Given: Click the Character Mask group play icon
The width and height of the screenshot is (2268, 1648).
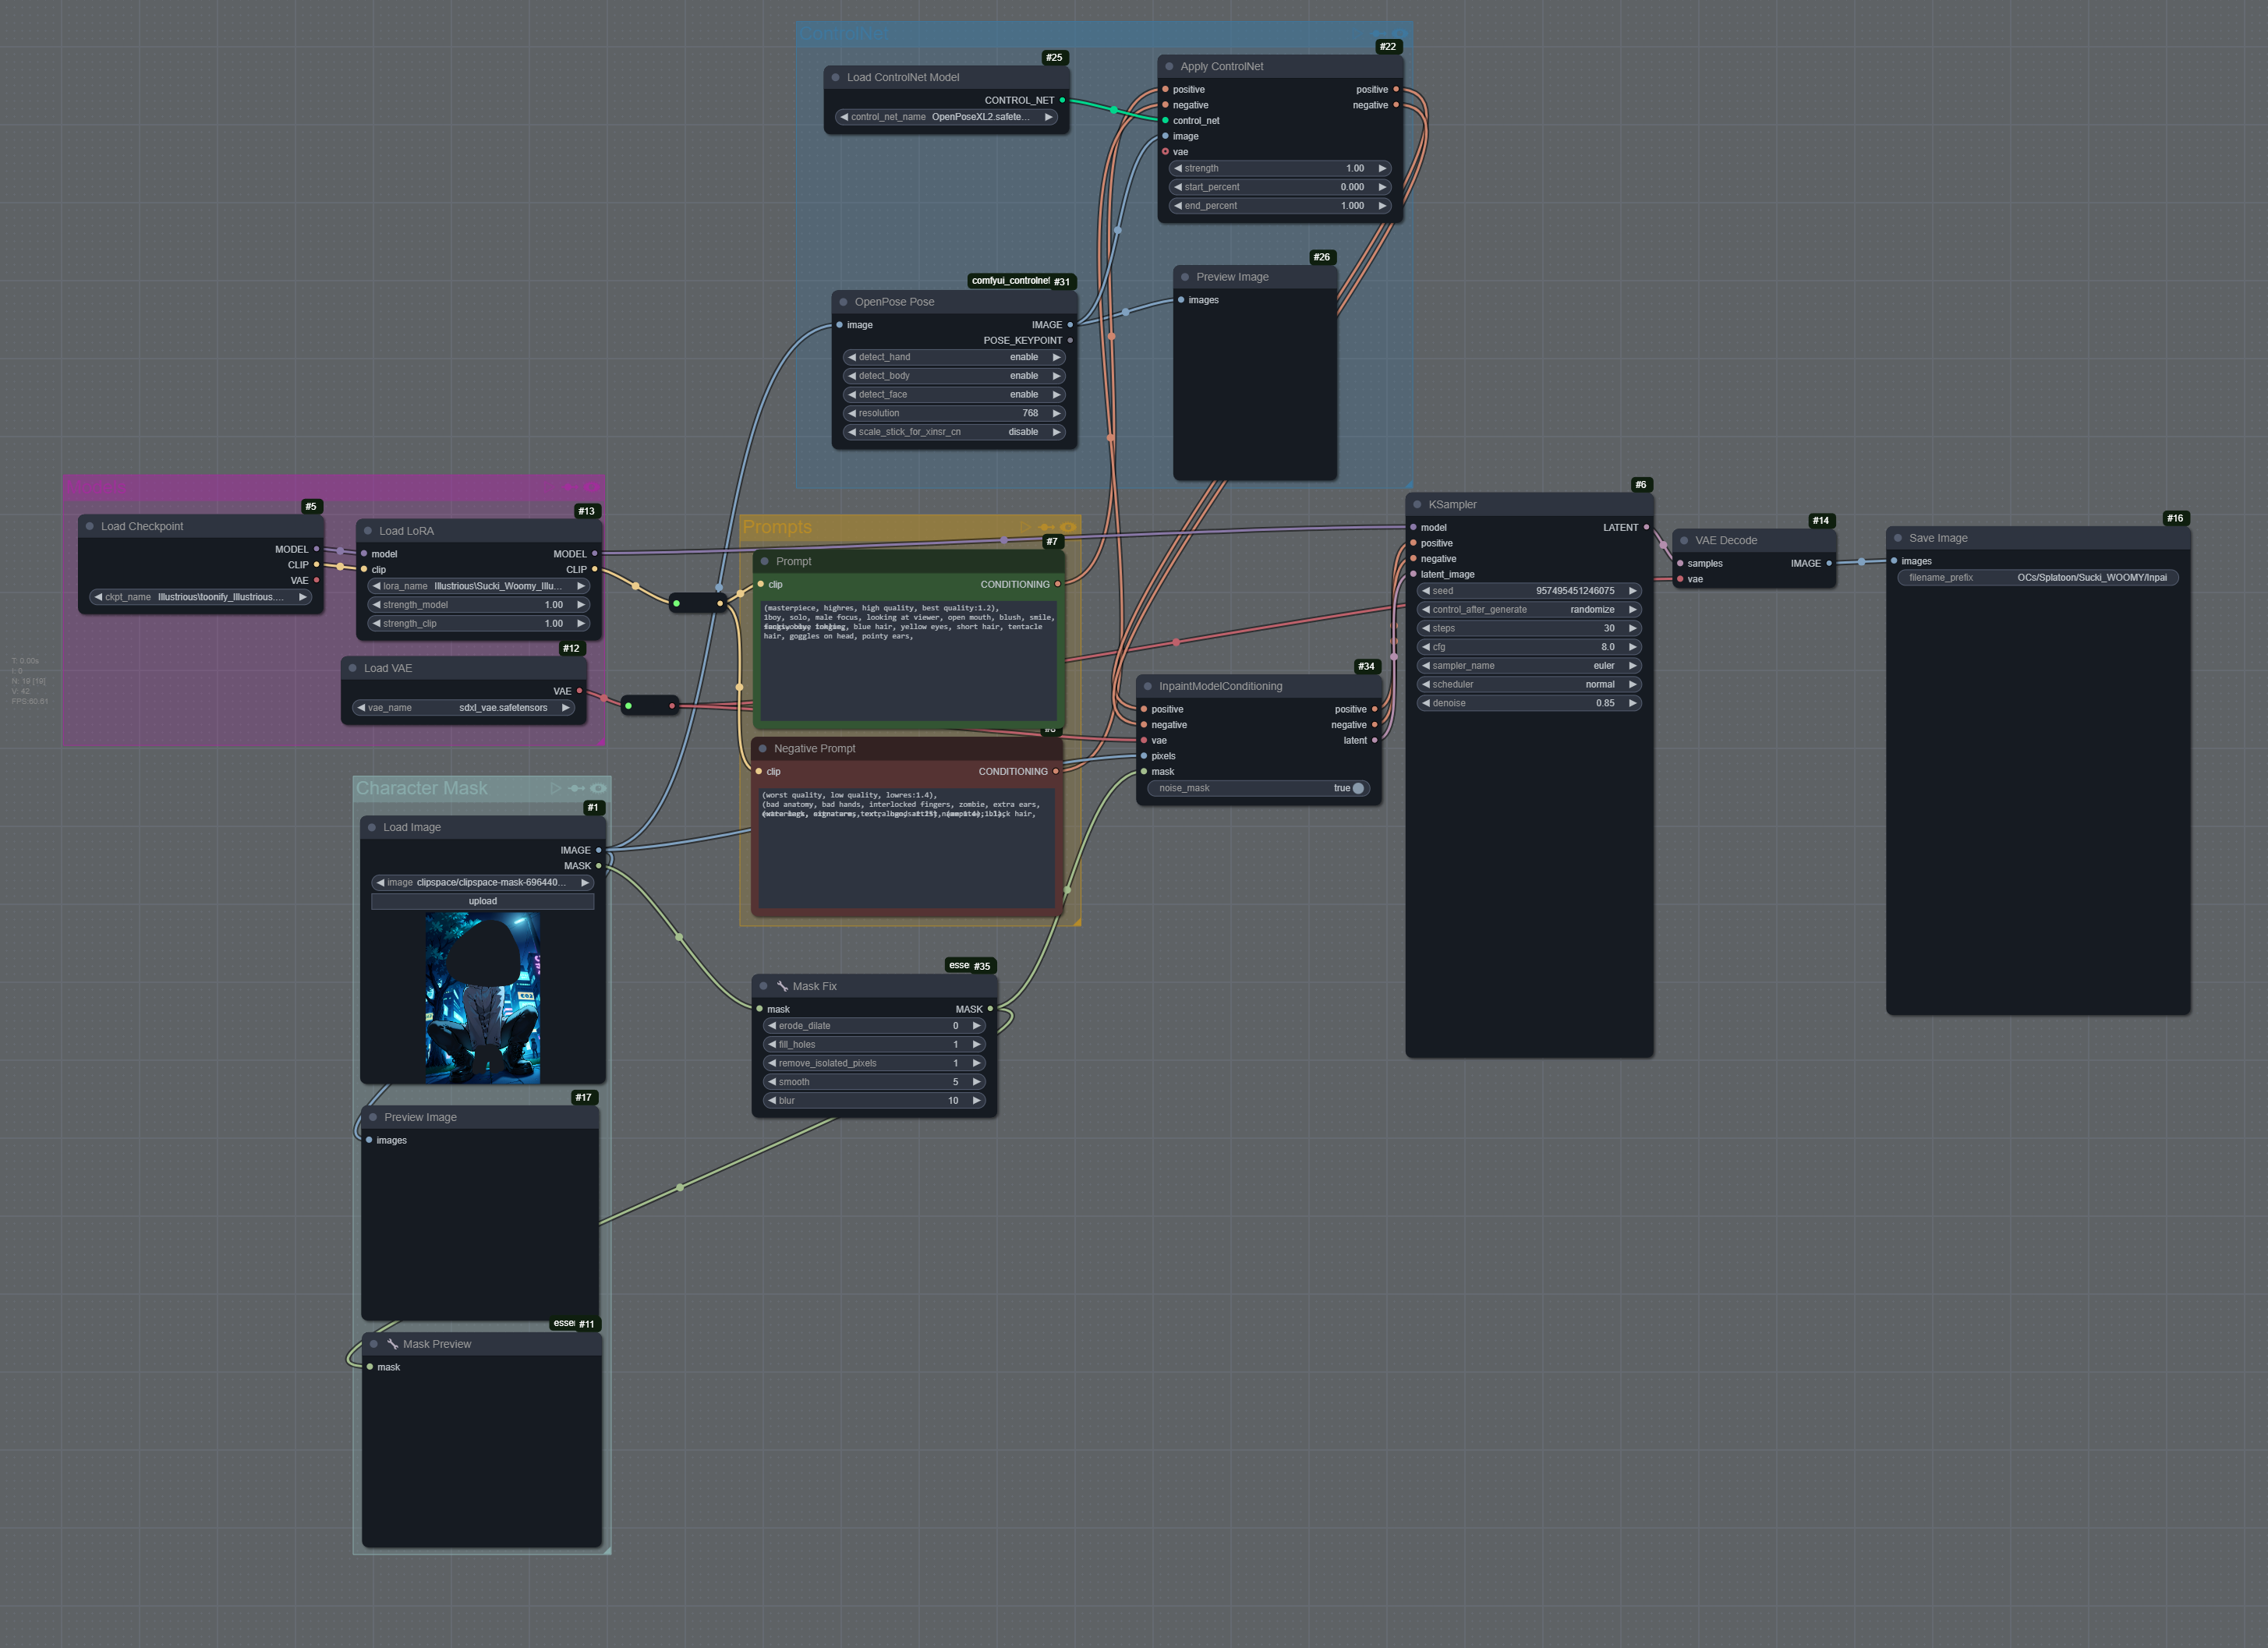Looking at the screenshot, I should pyautogui.click(x=556, y=788).
